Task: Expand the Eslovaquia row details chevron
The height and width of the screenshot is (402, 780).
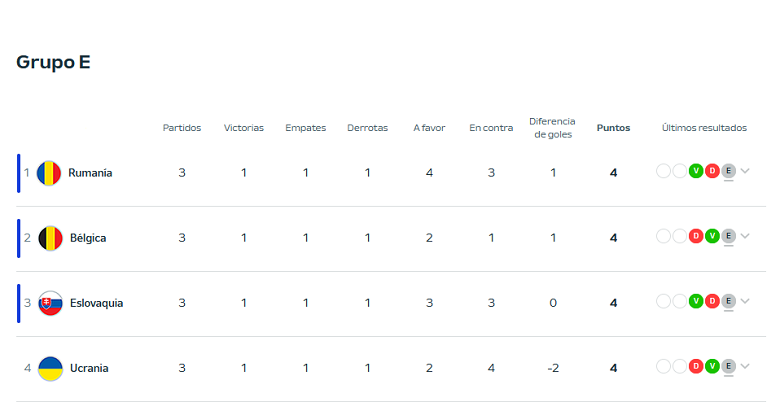Action: tap(745, 301)
